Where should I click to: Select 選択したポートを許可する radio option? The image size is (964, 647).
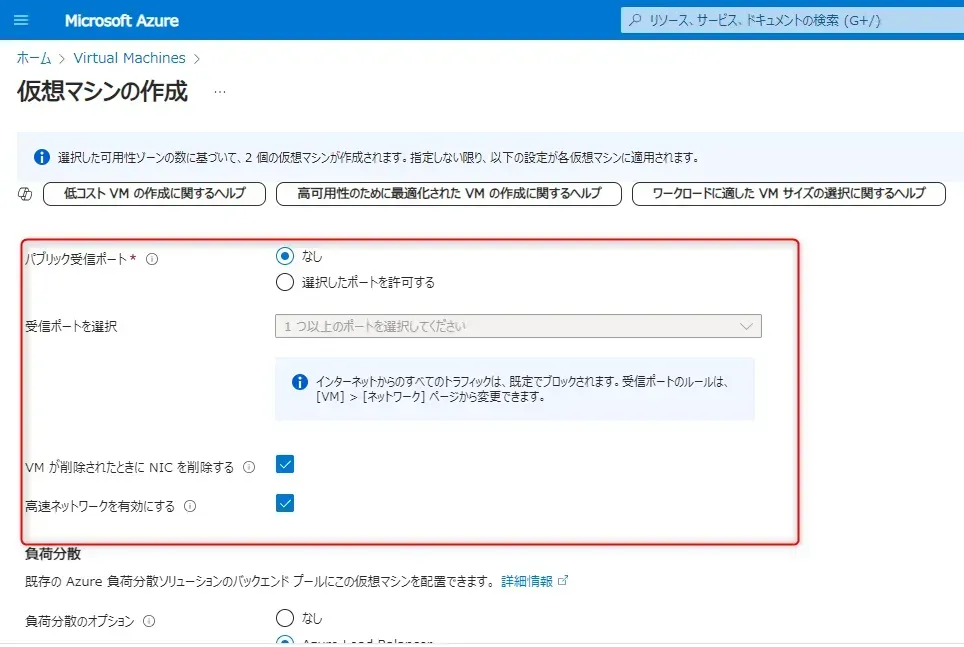pyautogui.click(x=285, y=282)
